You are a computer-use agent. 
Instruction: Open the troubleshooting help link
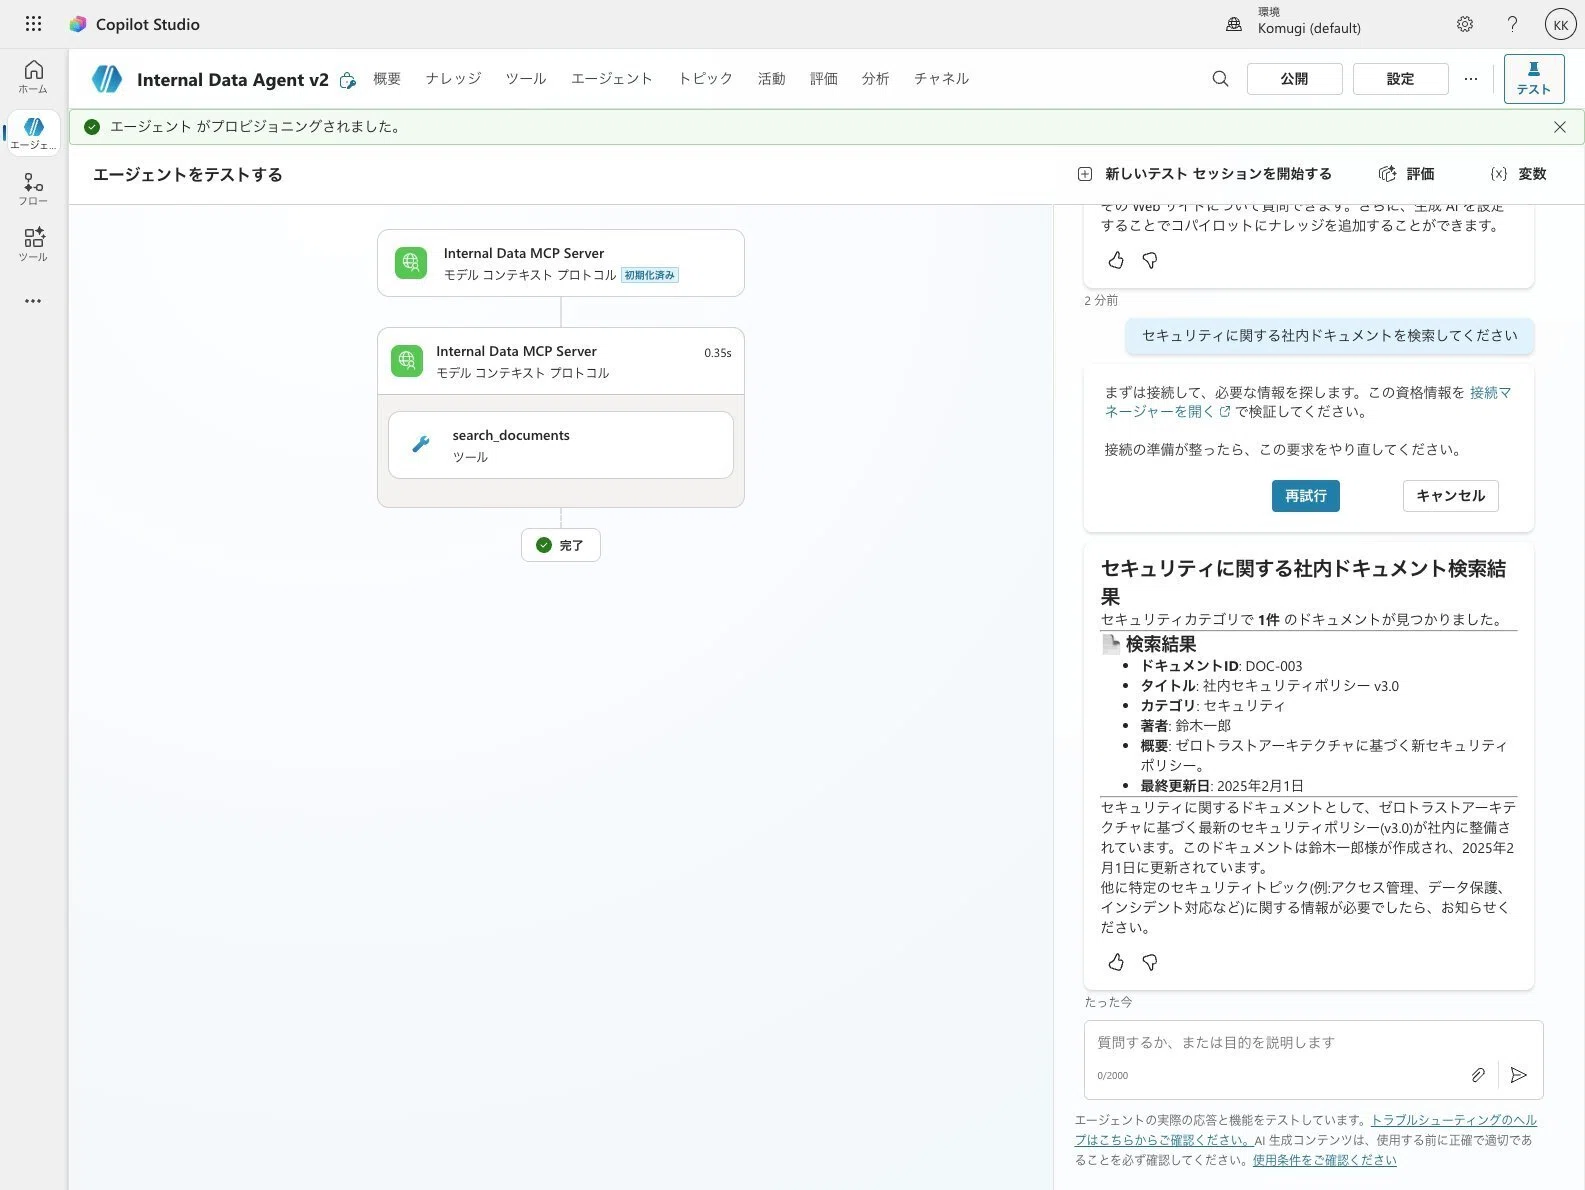(1306, 1130)
